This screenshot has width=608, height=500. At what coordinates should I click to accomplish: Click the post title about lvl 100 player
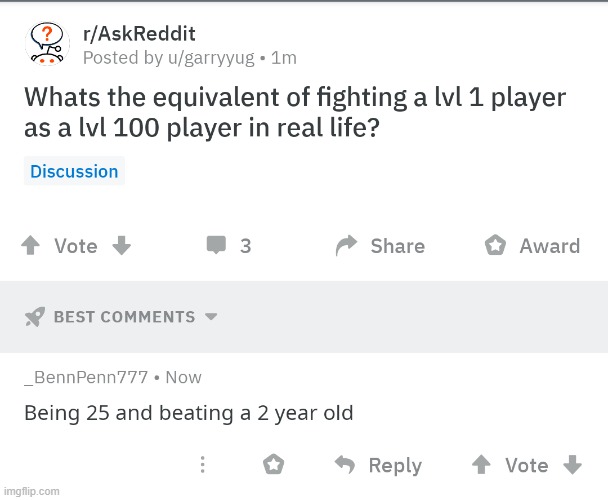[294, 113]
